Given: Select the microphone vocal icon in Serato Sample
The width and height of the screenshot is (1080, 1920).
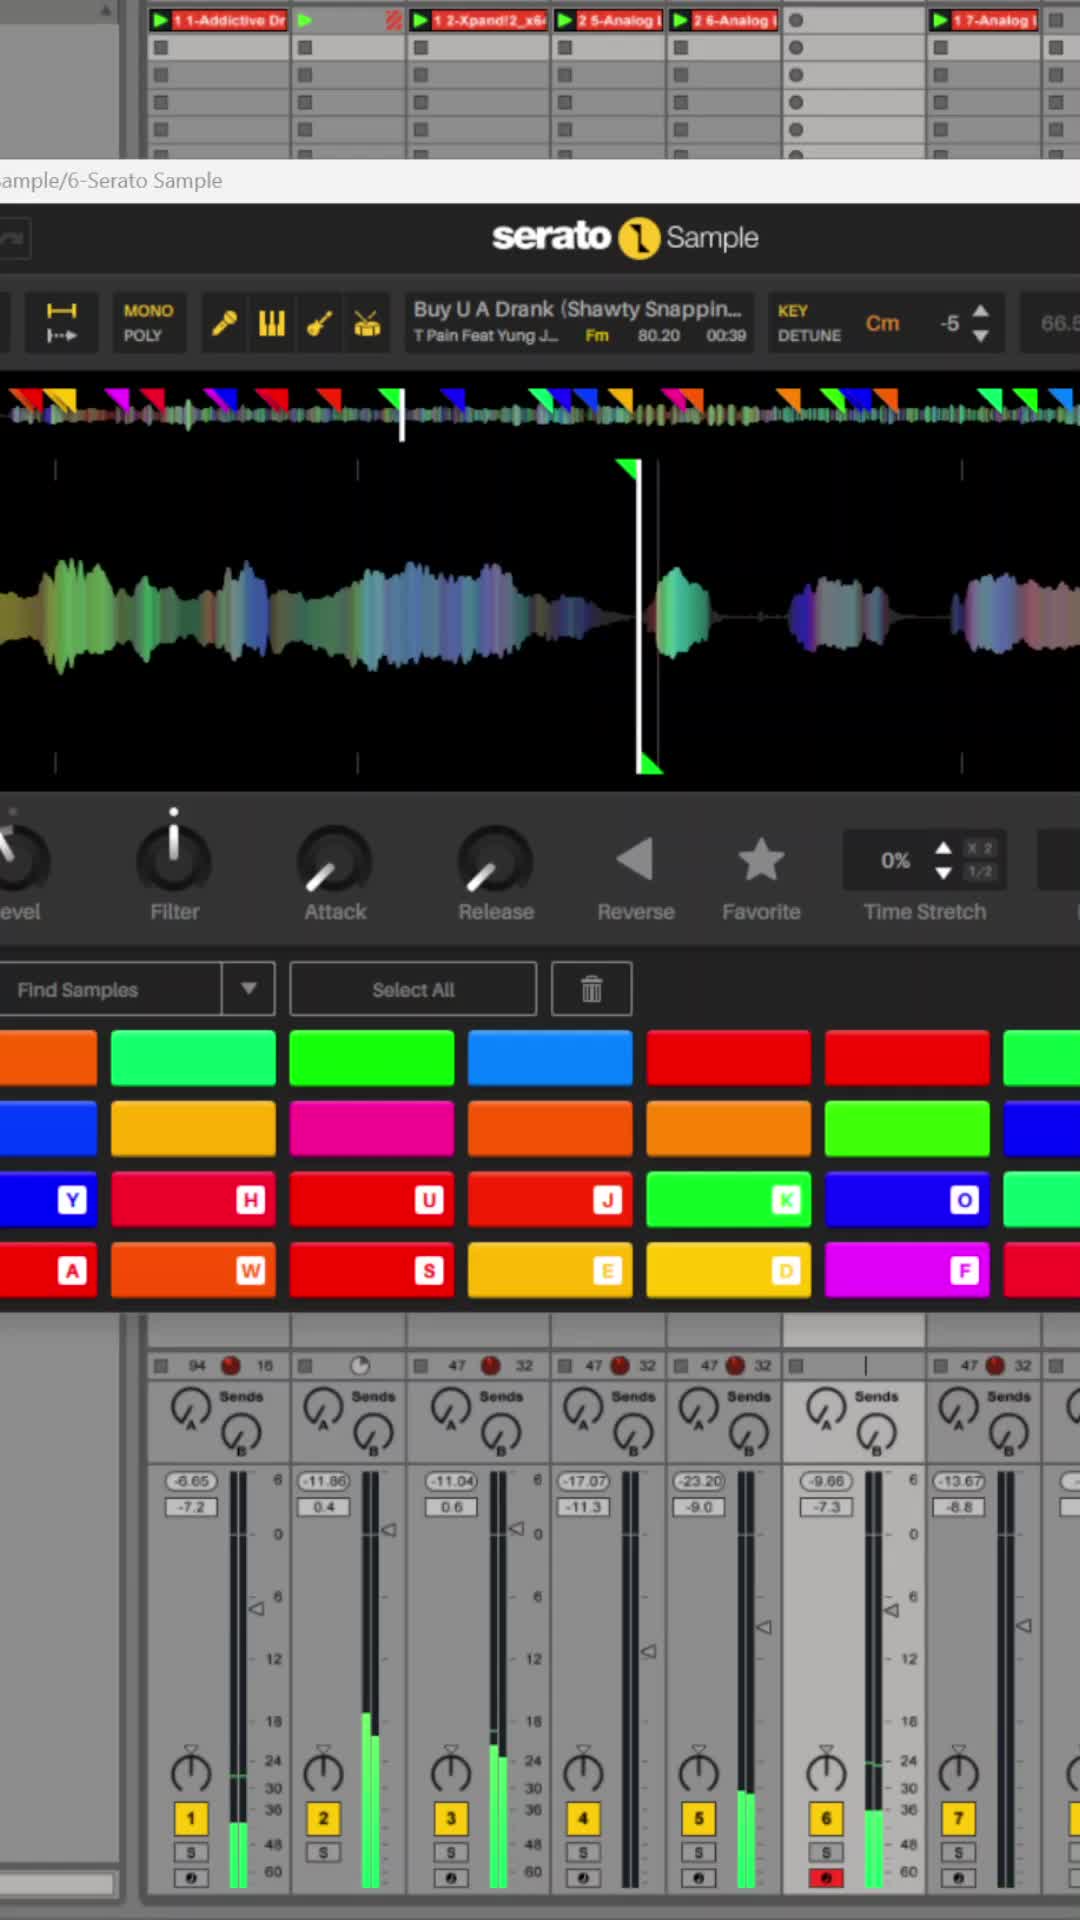Looking at the screenshot, I should click(x=224, y=323).
